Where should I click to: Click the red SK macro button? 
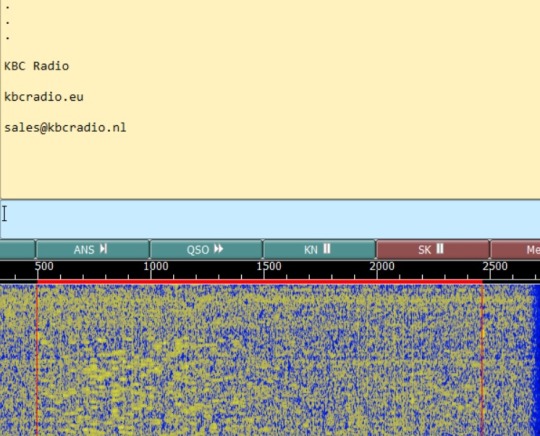(433, 249)
